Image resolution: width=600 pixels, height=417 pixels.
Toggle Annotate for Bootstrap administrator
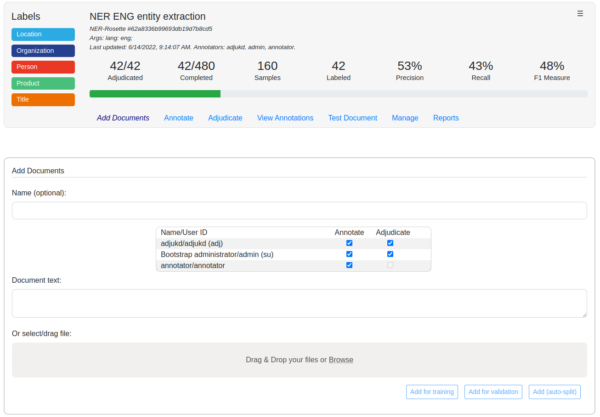coord(349,254)
